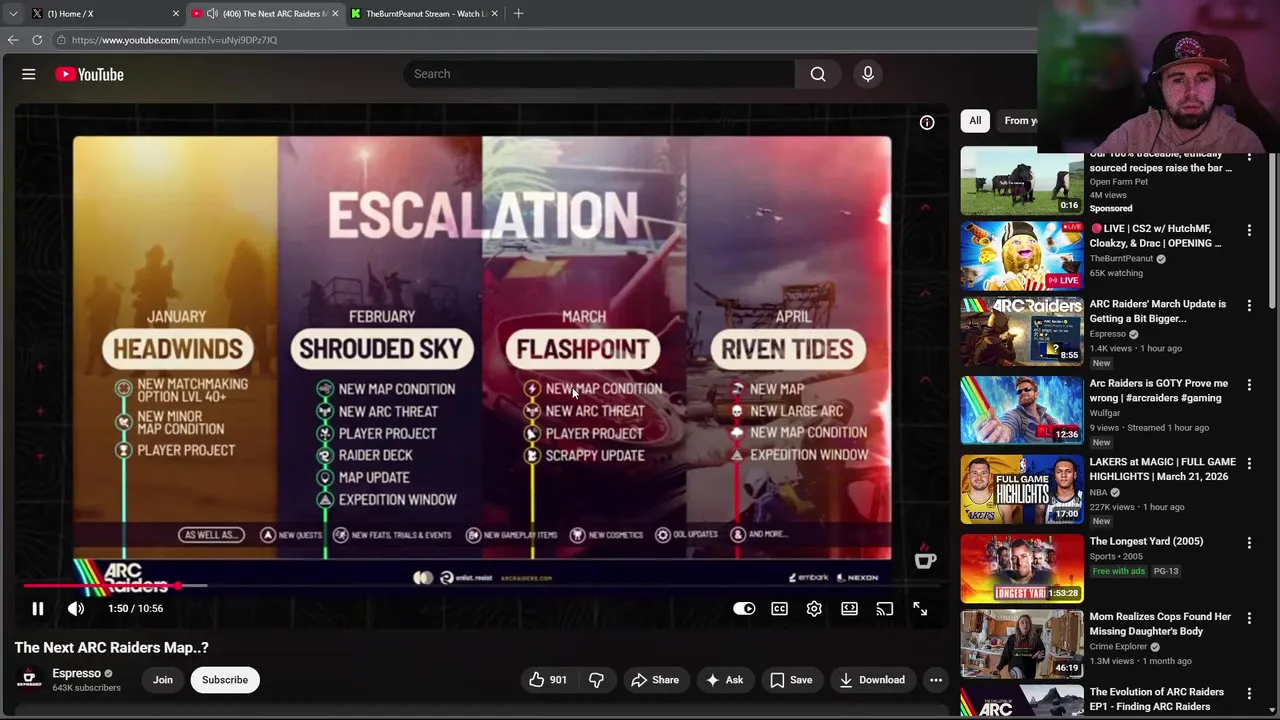
Task: Dislike the video
Action: click(596, 680)
